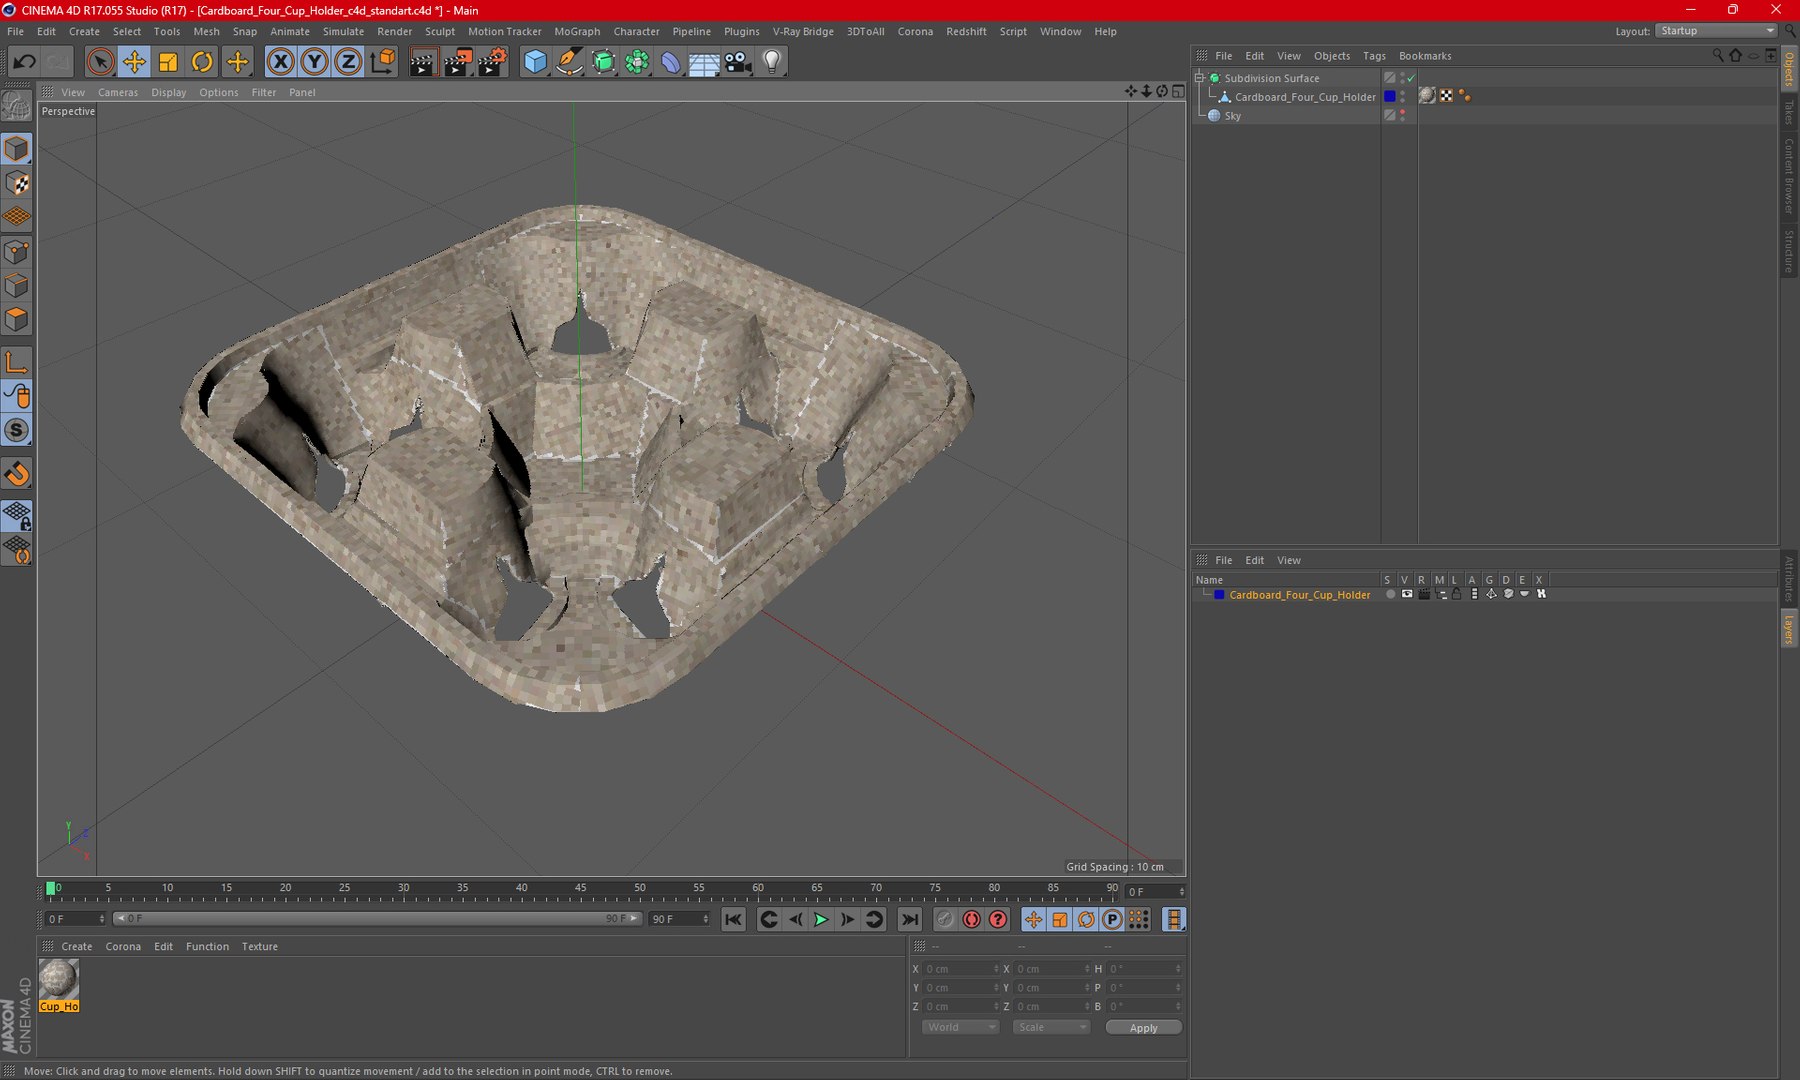Add a Light object with the bulb icon
Screen dimensions: 1800x1080
pyautogui.click(x=772, y=62)
